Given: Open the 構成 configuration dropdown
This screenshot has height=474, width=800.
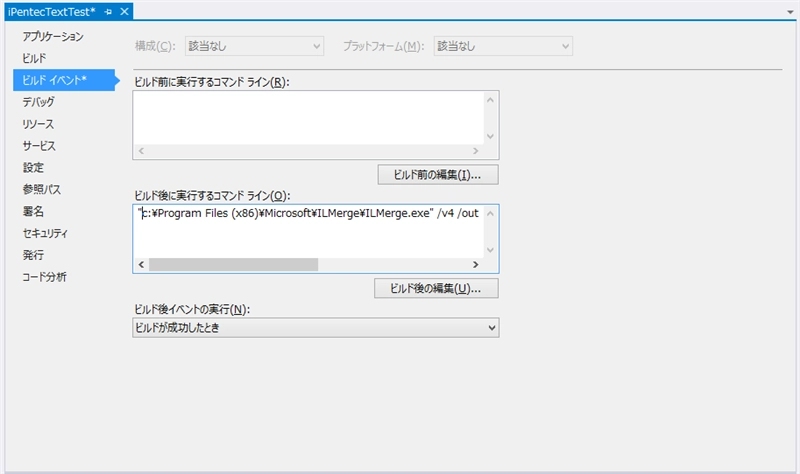Looking at the screenshot, I should pos(254,46).
